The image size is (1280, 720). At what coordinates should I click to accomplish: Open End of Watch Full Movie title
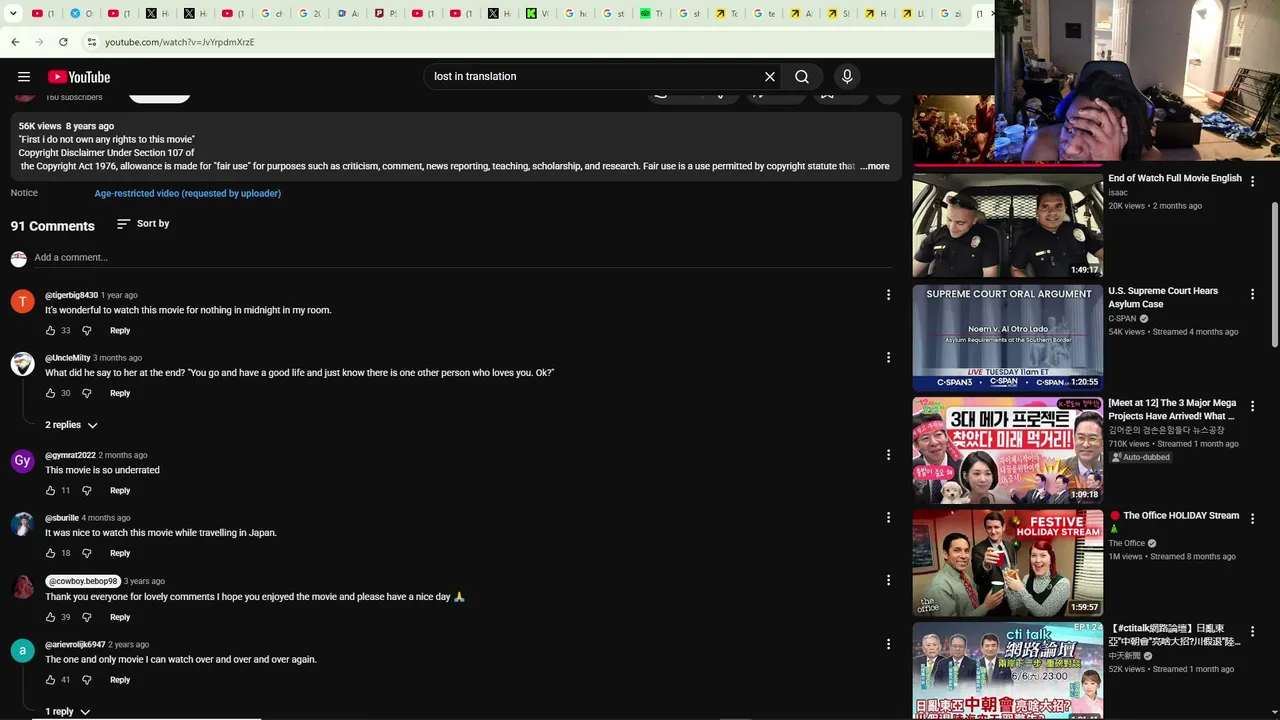(x=1175, y=179)
